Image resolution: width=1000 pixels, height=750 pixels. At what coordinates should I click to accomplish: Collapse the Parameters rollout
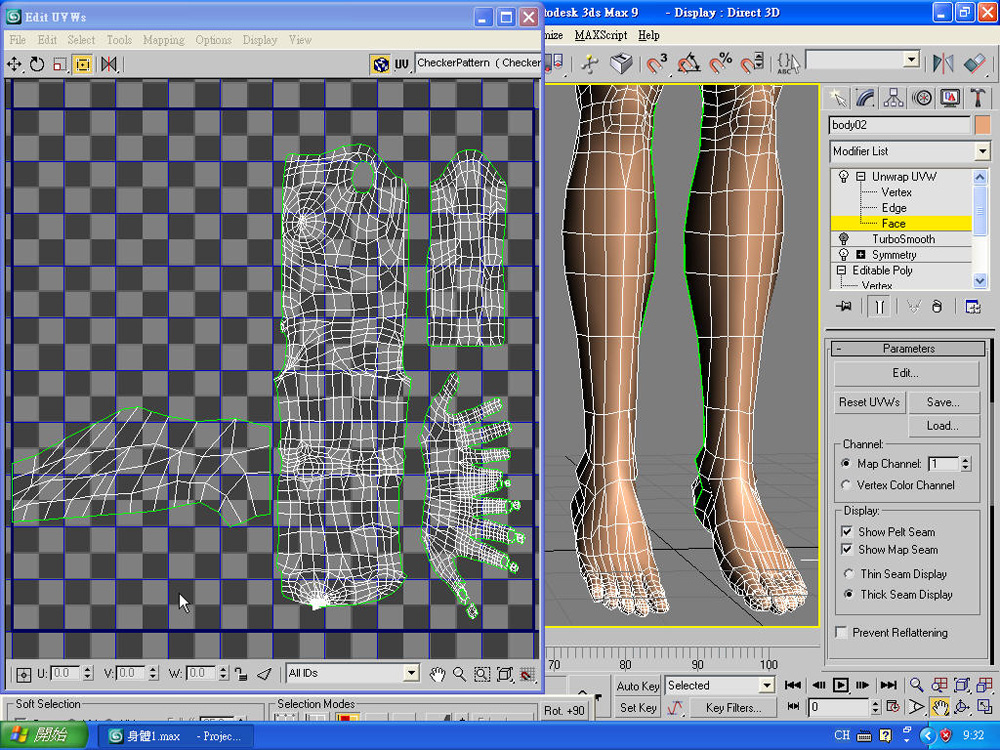pos(909,348)
